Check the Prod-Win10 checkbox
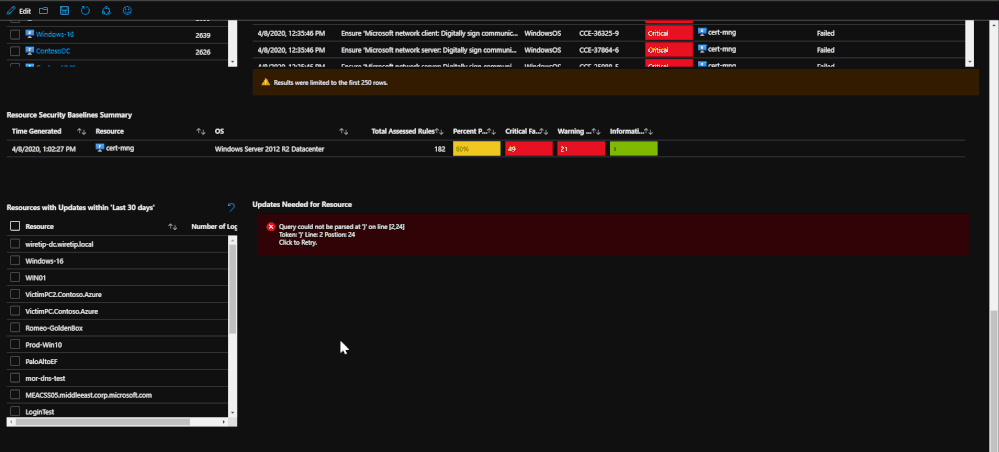 (x=15, y=345)
